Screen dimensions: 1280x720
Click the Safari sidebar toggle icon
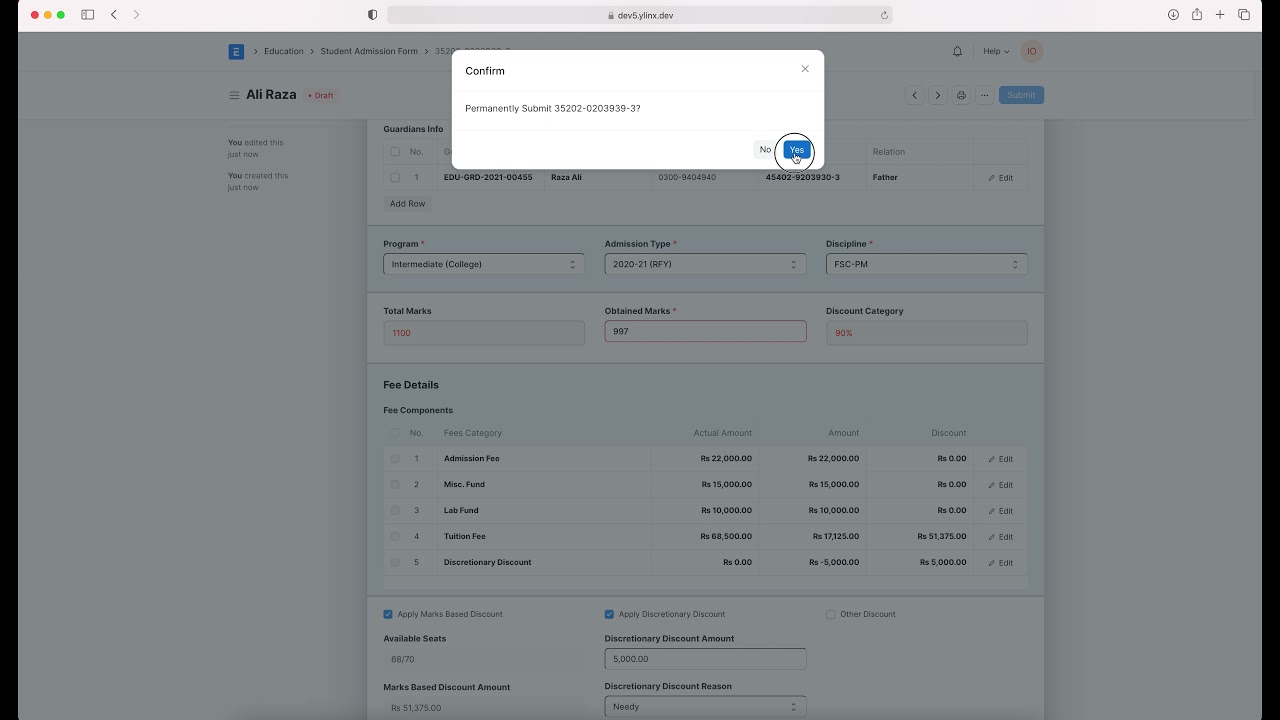pyautogui.click(x=88, y=15)
